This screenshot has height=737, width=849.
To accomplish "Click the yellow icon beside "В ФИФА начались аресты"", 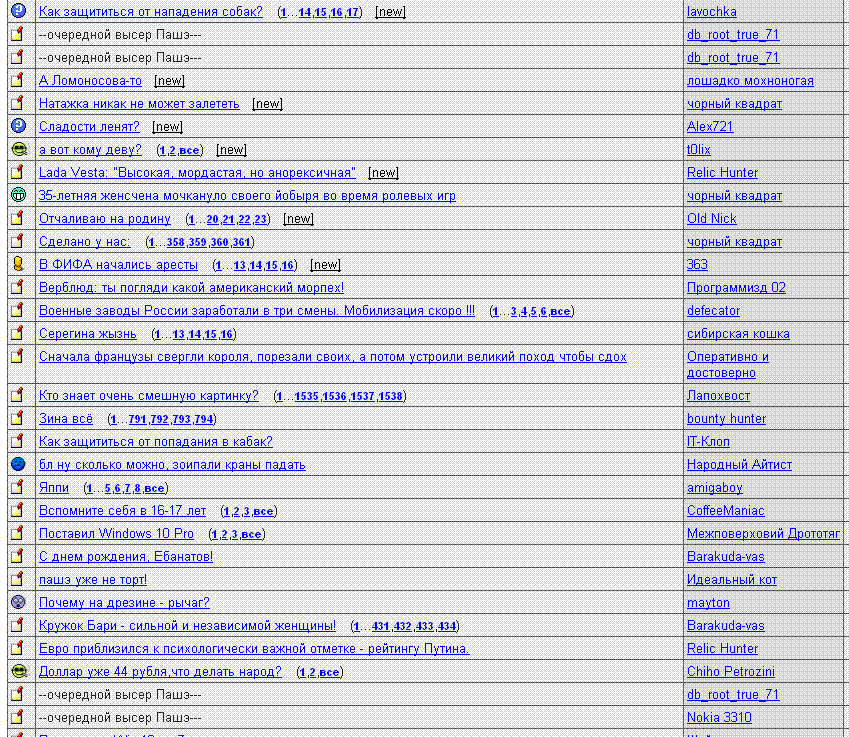I will (17, 264).
